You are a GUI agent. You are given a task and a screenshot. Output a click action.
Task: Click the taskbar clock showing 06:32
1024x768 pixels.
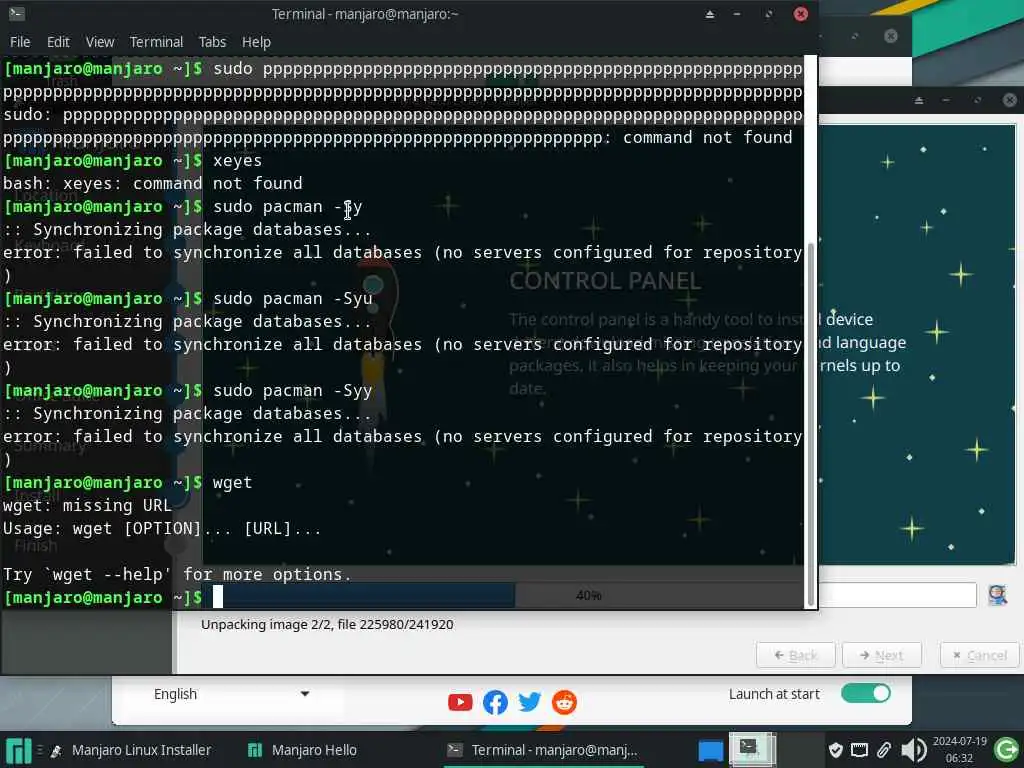959,750
